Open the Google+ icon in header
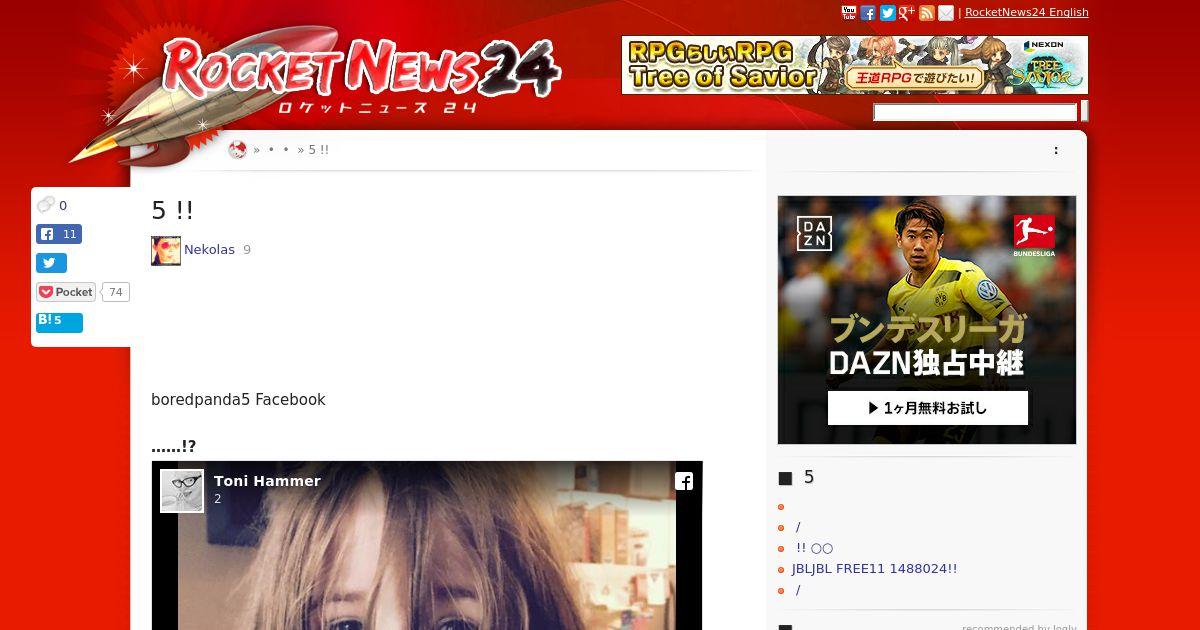The width and height of the screenshot is (1200, 630). coord(907,13)
